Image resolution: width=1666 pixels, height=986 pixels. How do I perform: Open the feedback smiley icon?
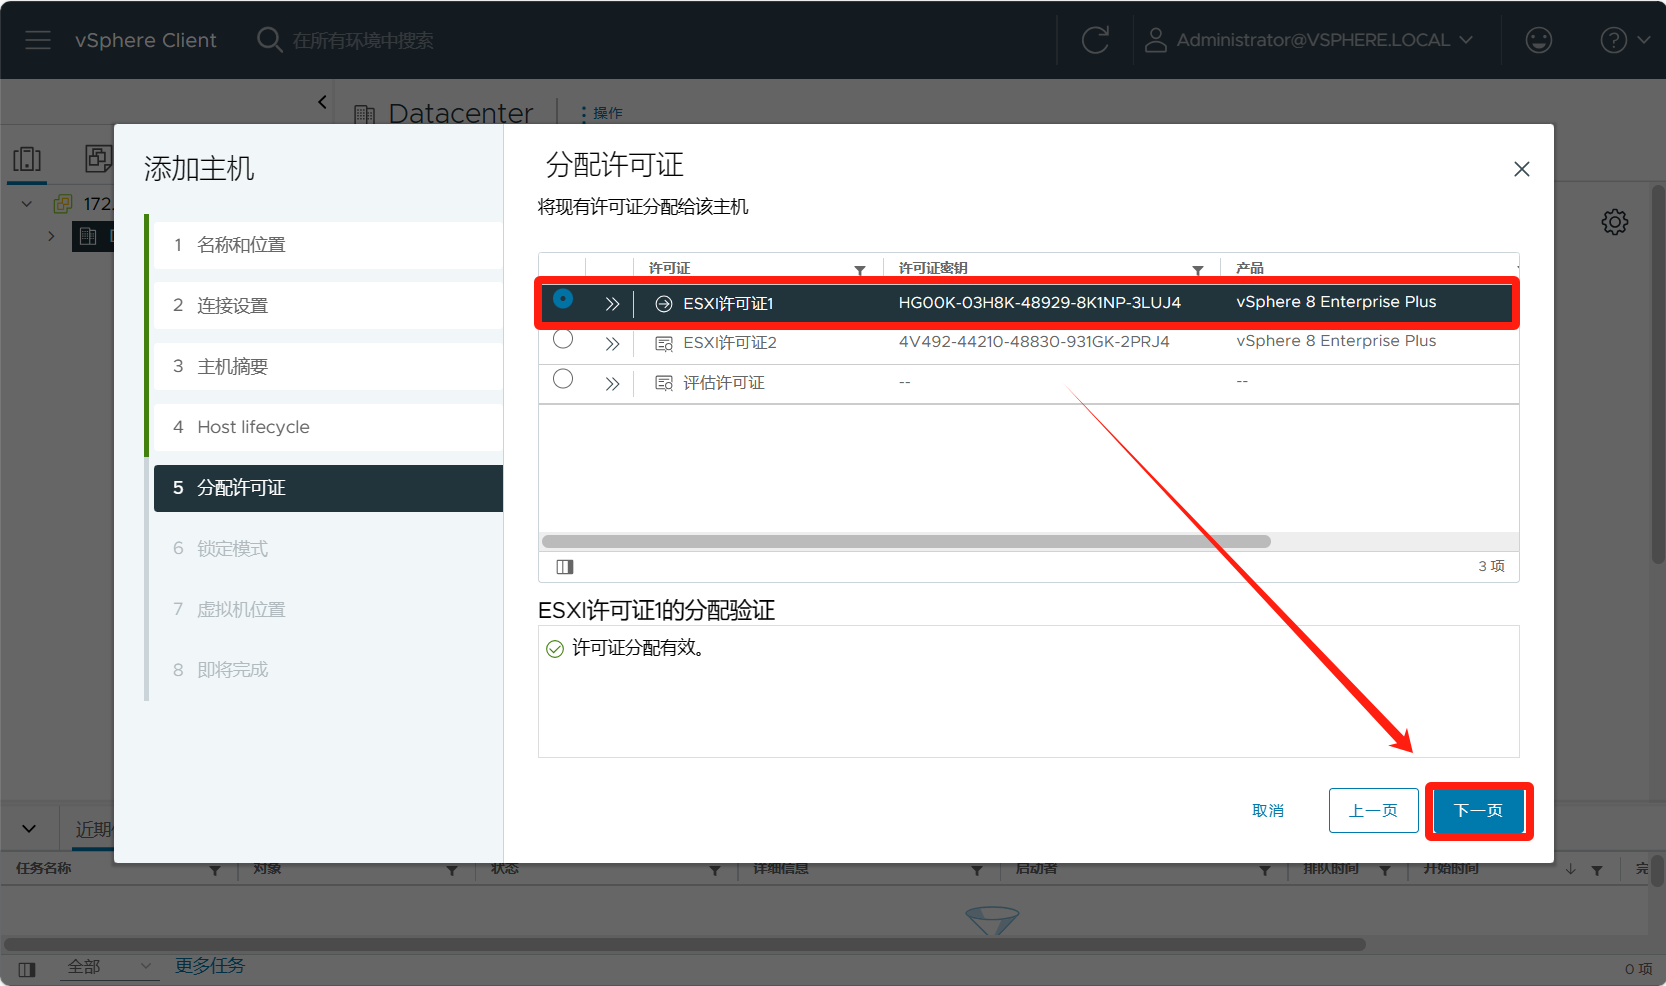pyautogui.click(x=1538, y=40)
